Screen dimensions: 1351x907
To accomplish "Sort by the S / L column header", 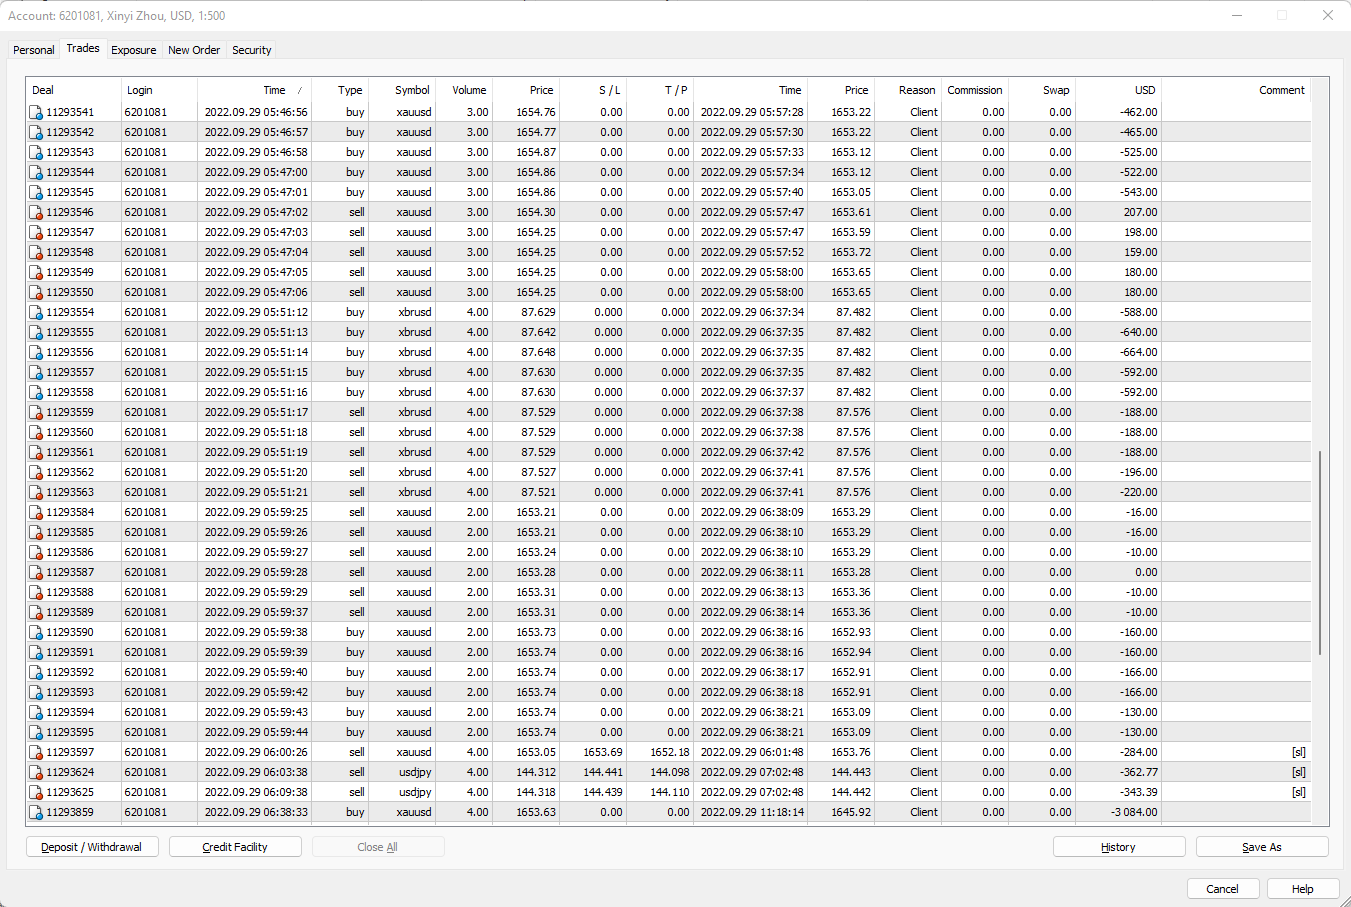I will click(593, 90).
